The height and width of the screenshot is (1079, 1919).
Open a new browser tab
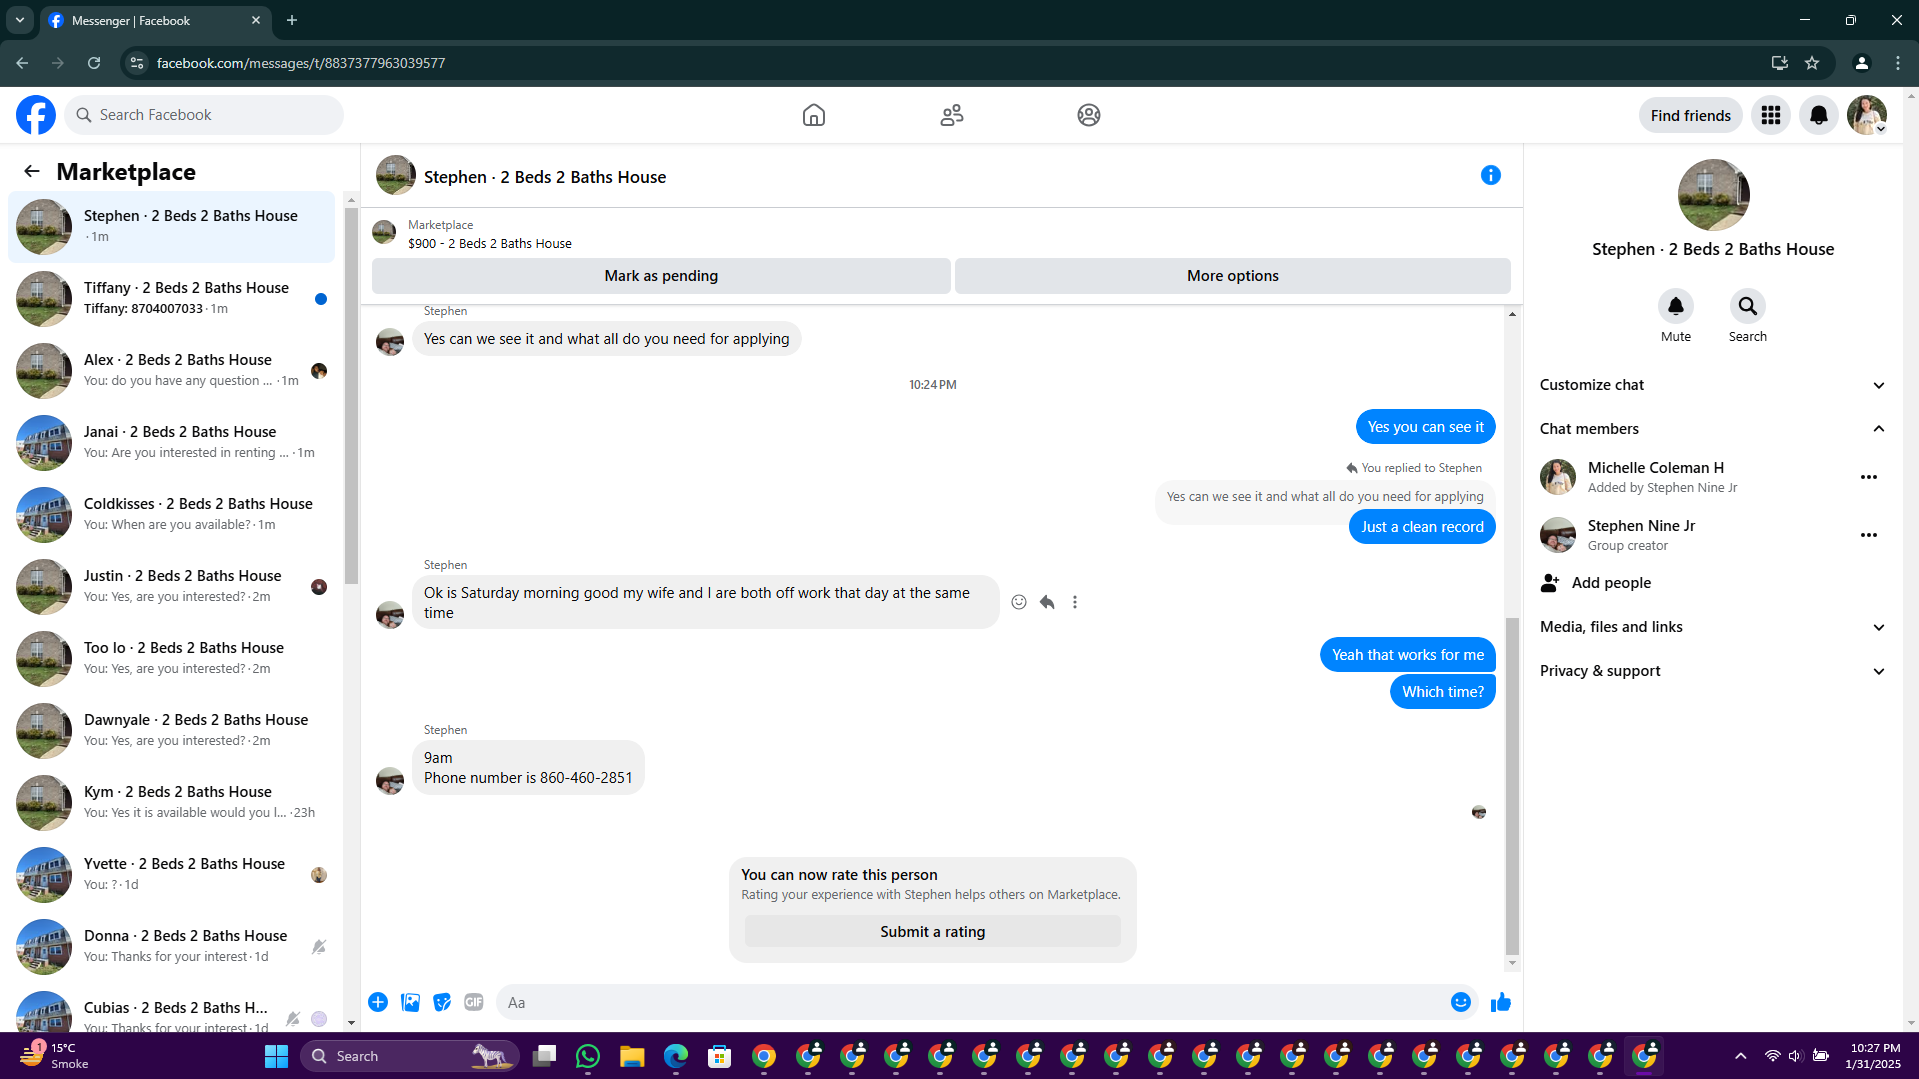click(x=292, y=20)
